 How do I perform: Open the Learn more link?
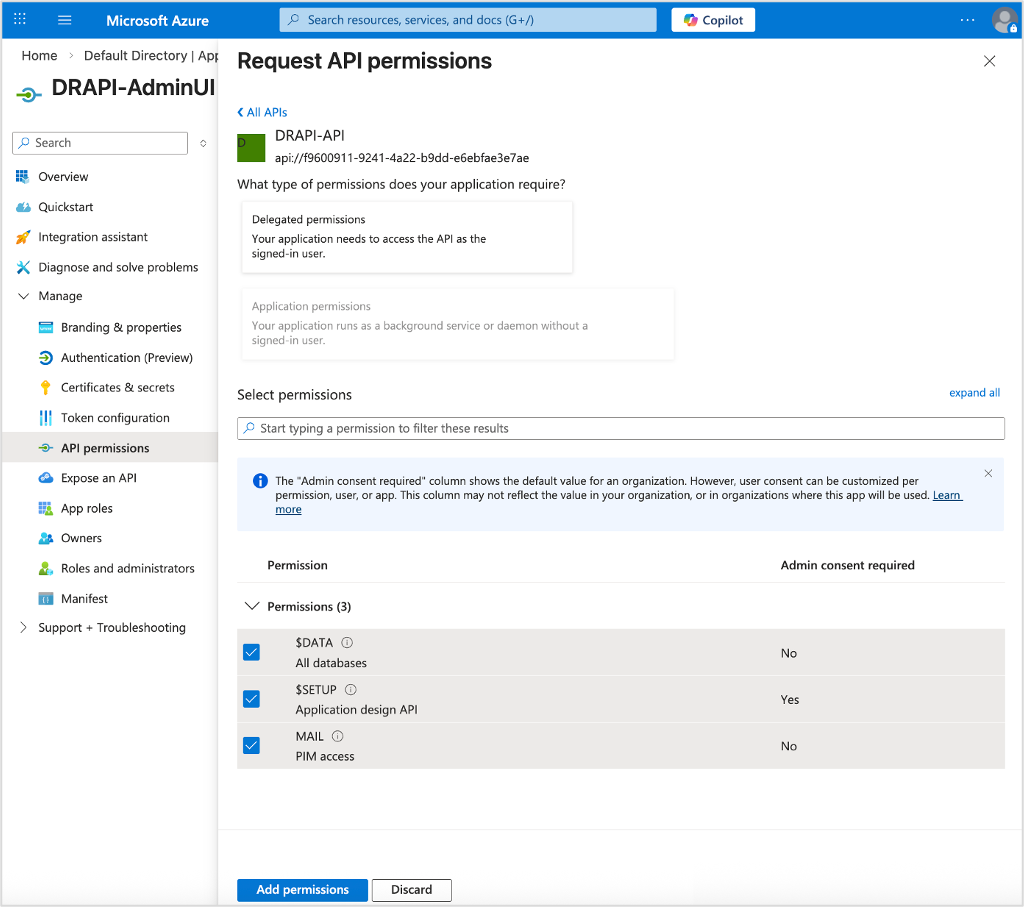click(x=946, y=494)
